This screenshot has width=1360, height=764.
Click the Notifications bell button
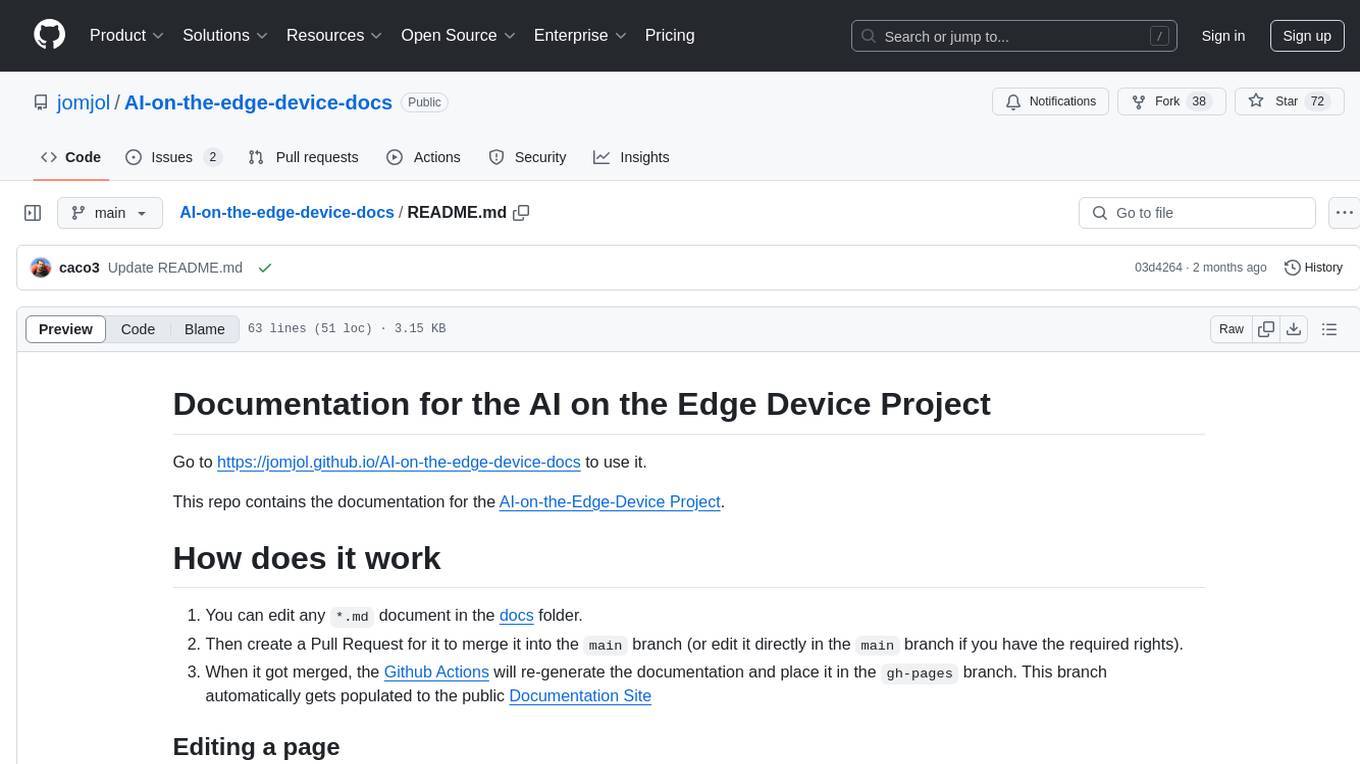point(1051,102)
